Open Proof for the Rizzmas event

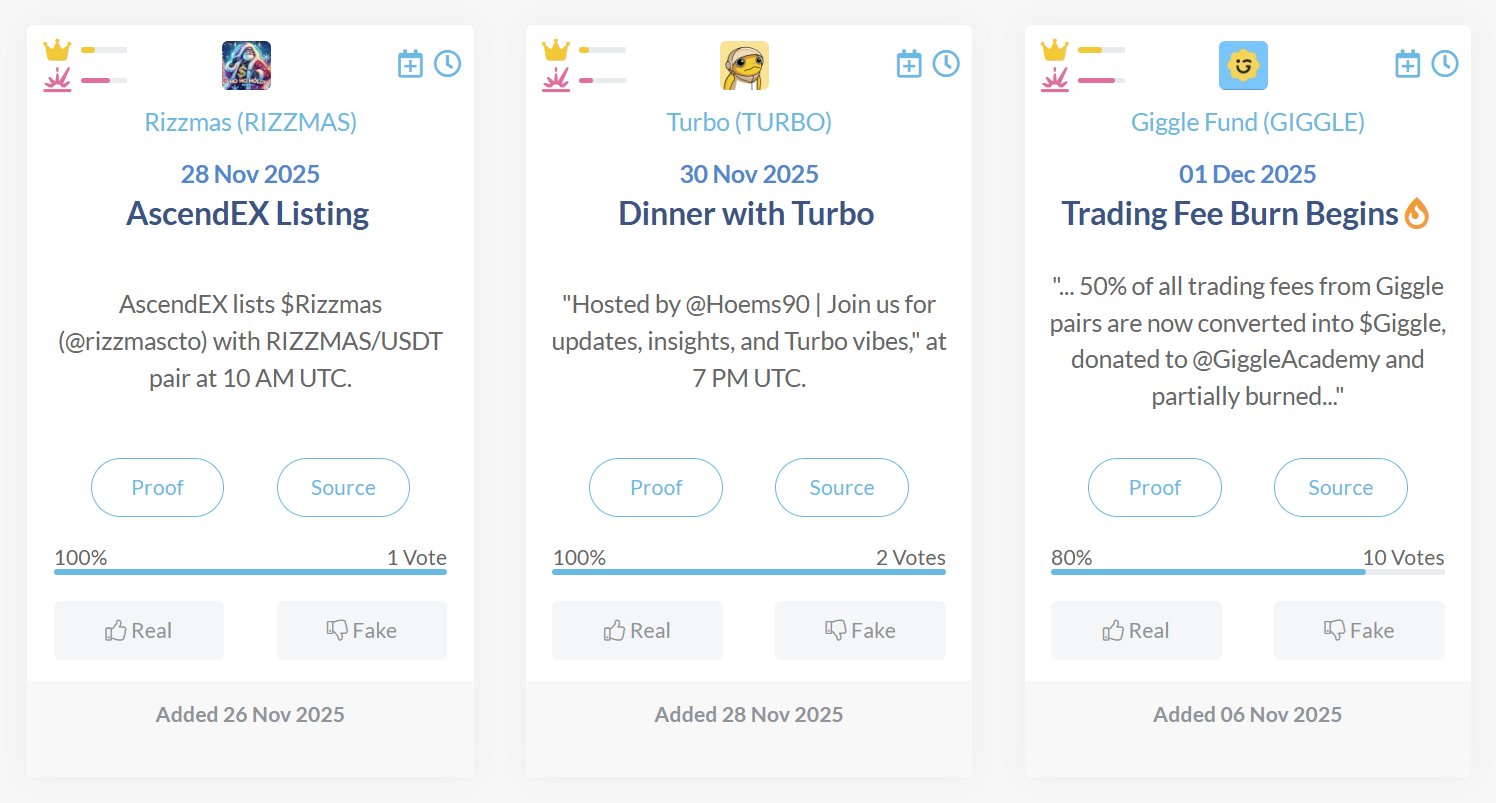(x=157, y=488)
